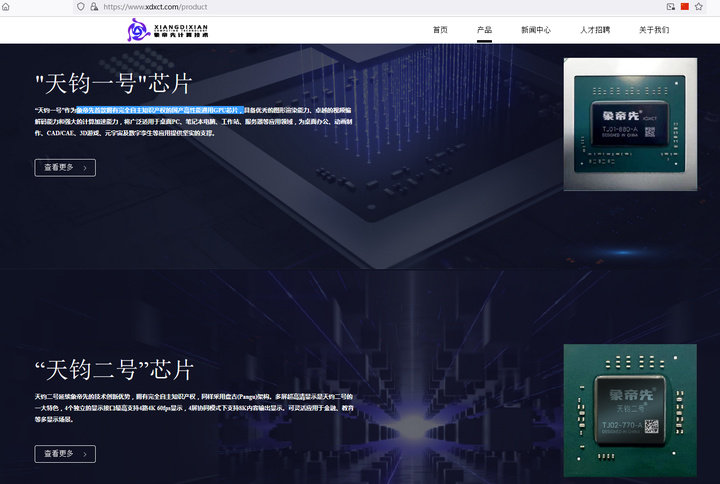This screenshot has width=720, height=484.
Task: Click the browser home icon
Action: point(6,7)
